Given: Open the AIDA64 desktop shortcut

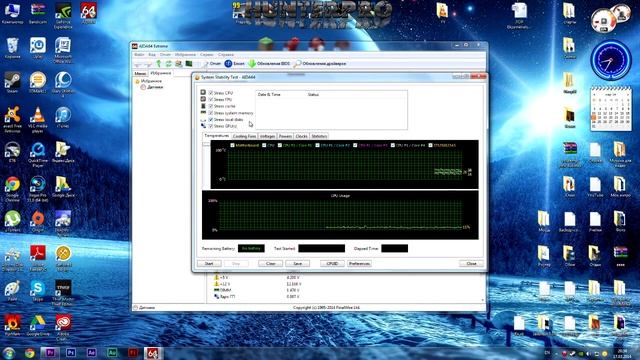Looking at the screenshot, I should pyautogui.click(x=88, y=13).
